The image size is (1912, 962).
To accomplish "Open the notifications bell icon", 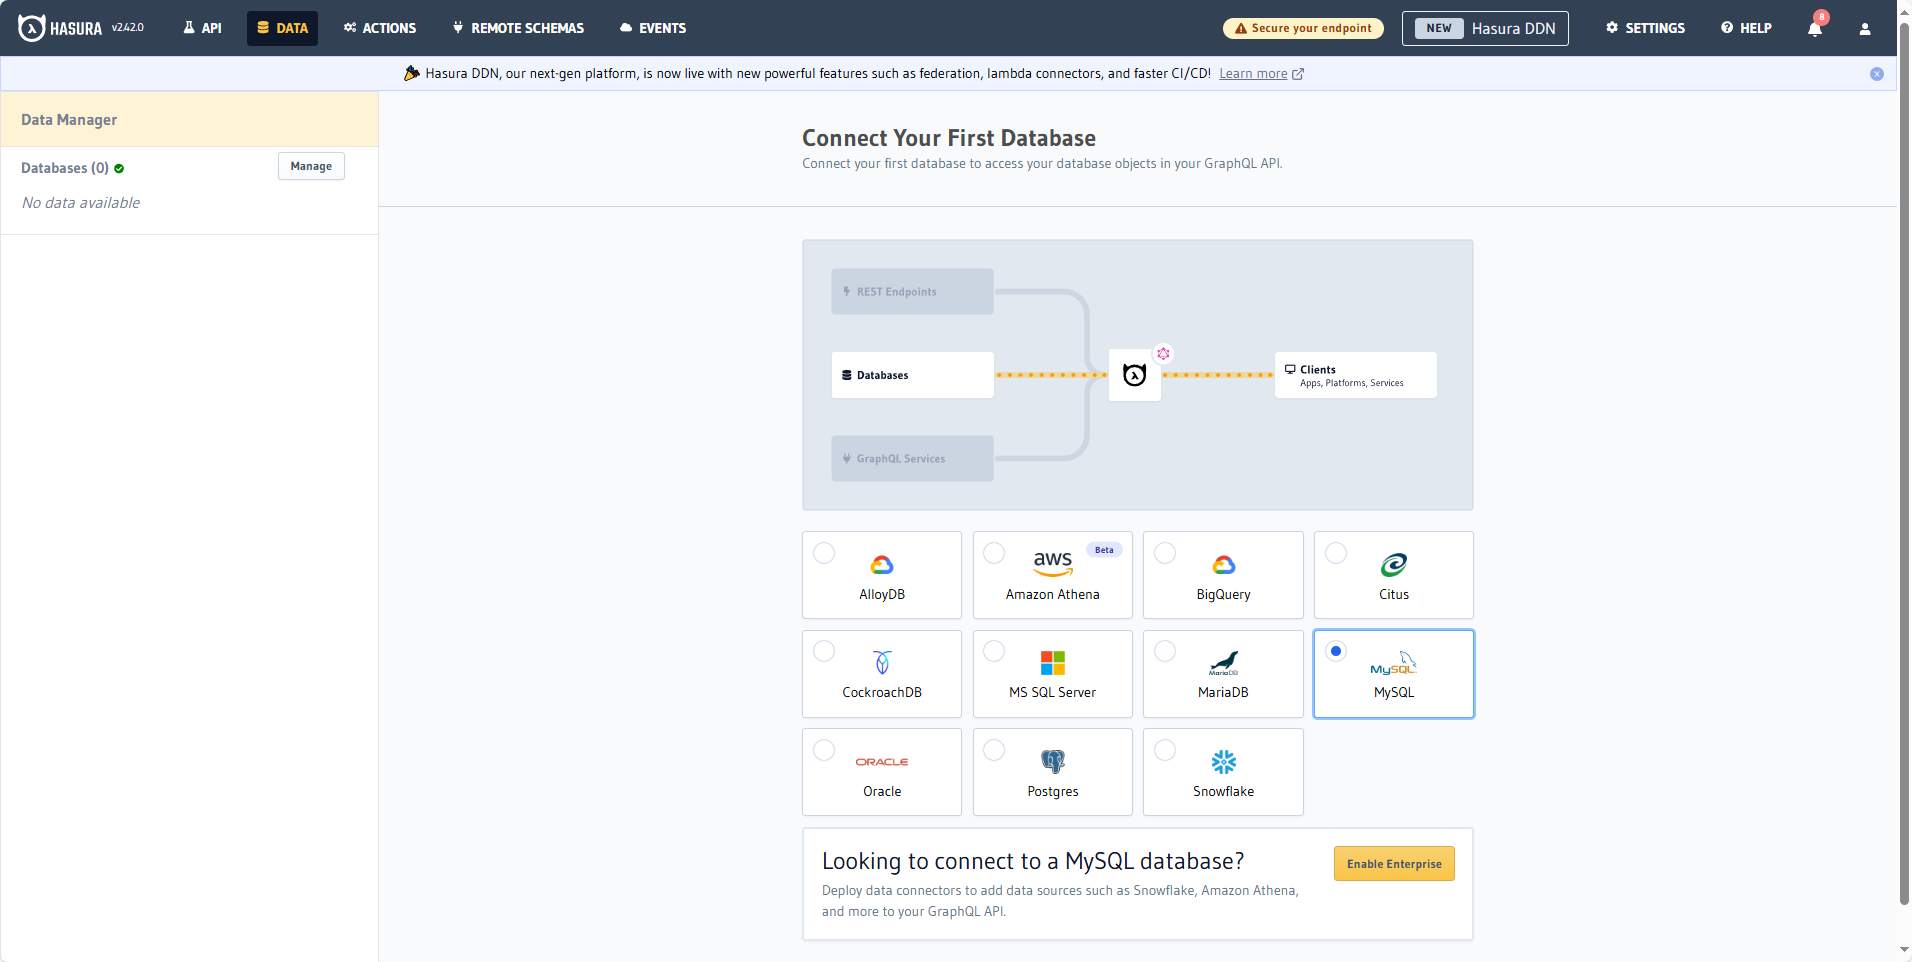I will click(x=1815, y=28).
